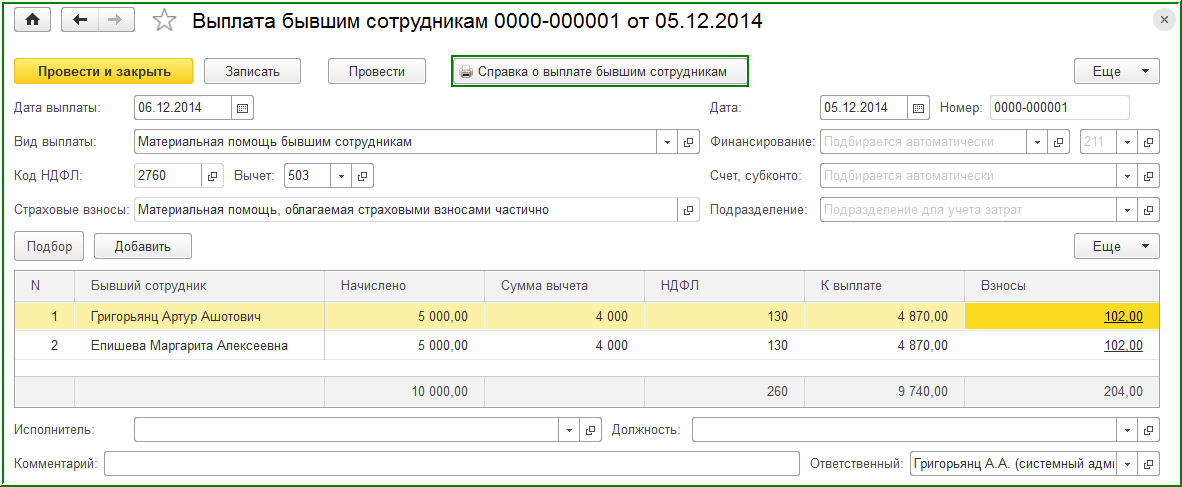Focus the Код НДФЛ 2760 field
This screenshot has height=487, width=1182.
(167, 176)
